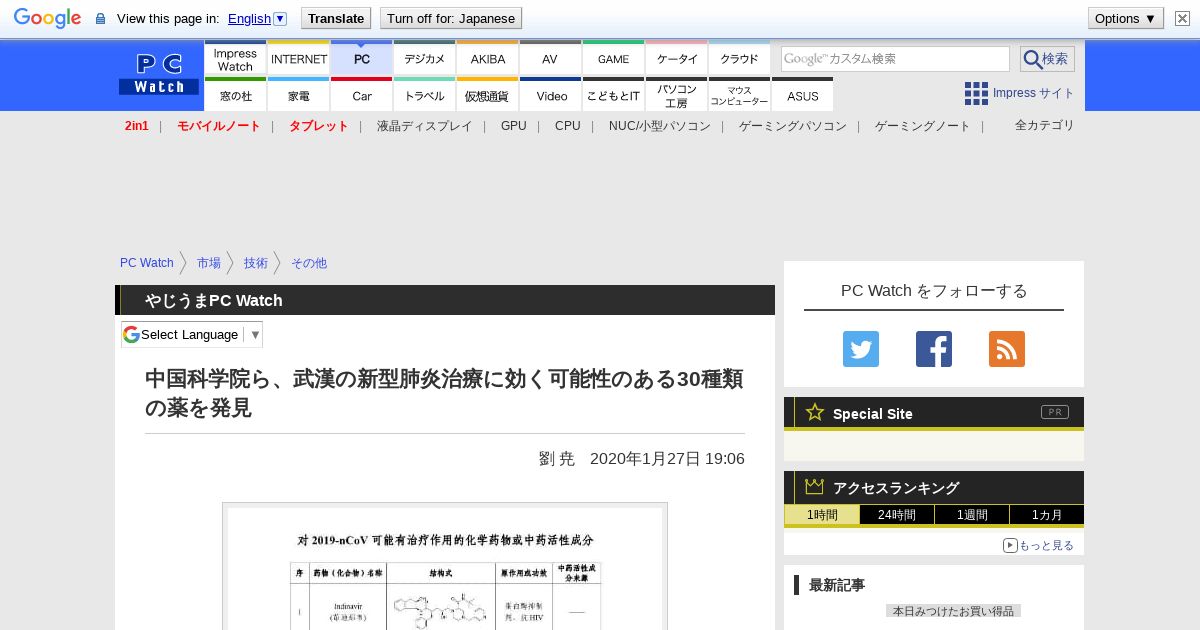Click the Facebook follow icon
1200x630 pixels.
pyautogui.click(x=933, y=349)
